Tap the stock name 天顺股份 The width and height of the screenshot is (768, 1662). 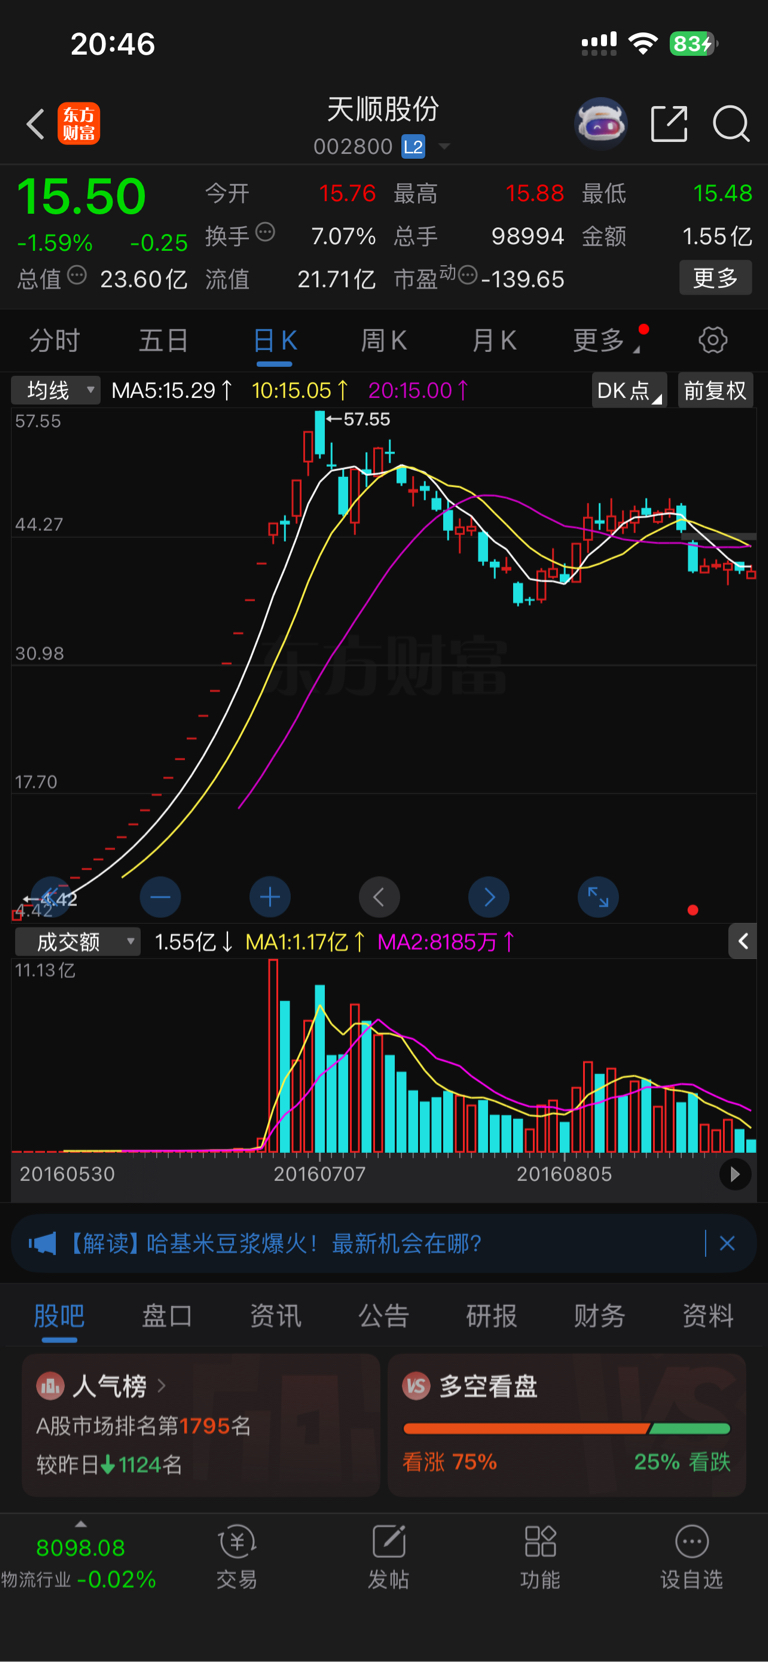(384, 109)
